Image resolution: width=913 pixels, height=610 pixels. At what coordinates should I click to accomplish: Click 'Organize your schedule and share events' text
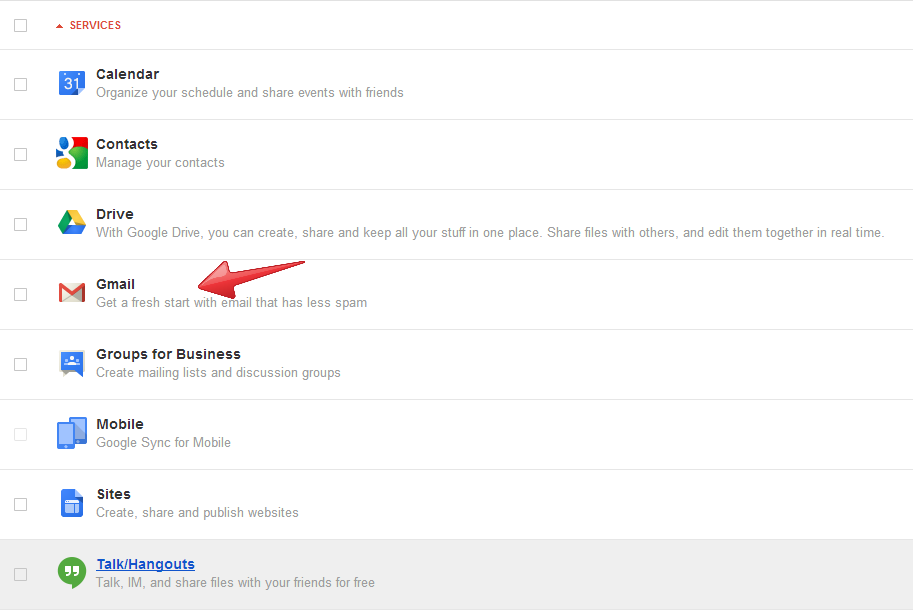coord(250,93)
